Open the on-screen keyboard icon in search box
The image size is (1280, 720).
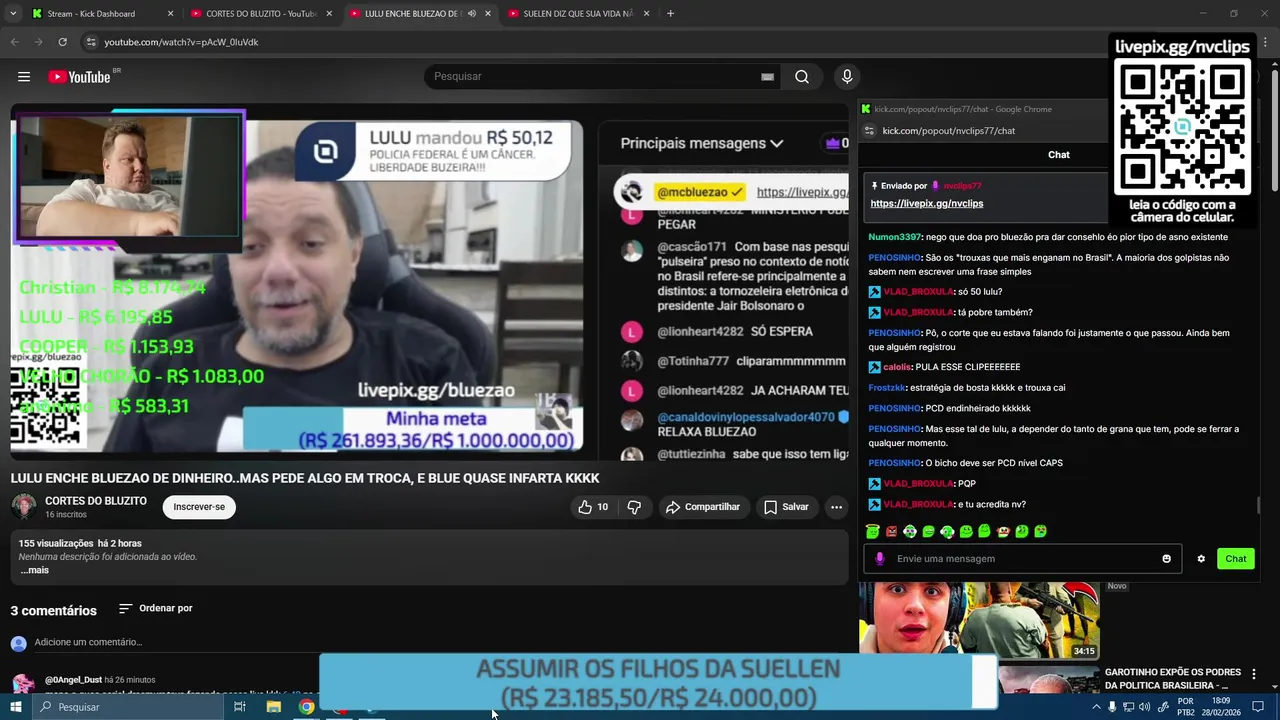coord(767,77)
